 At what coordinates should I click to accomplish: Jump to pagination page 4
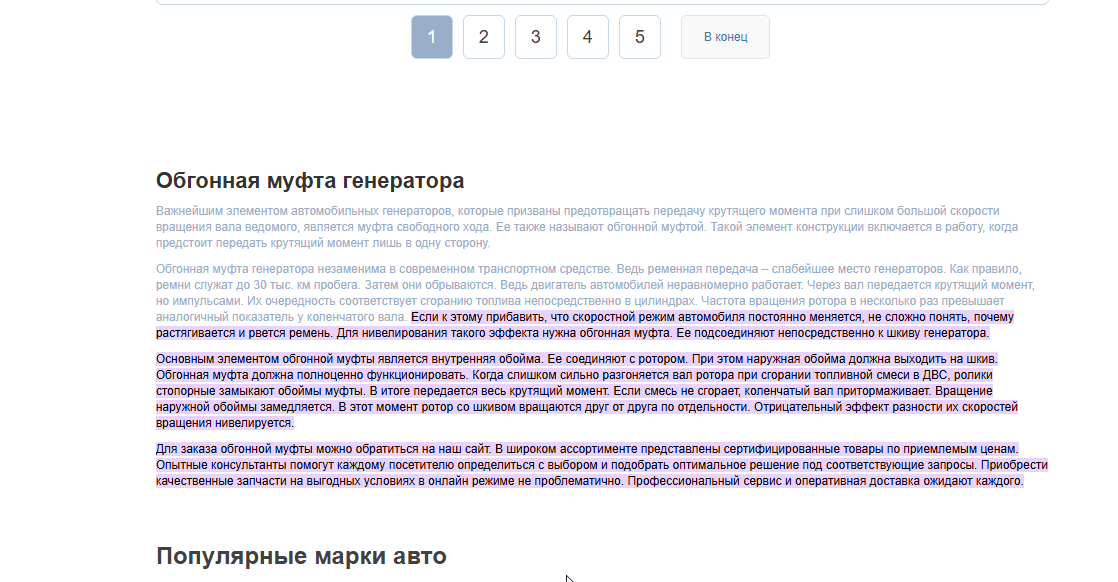(x=588, y=37)
